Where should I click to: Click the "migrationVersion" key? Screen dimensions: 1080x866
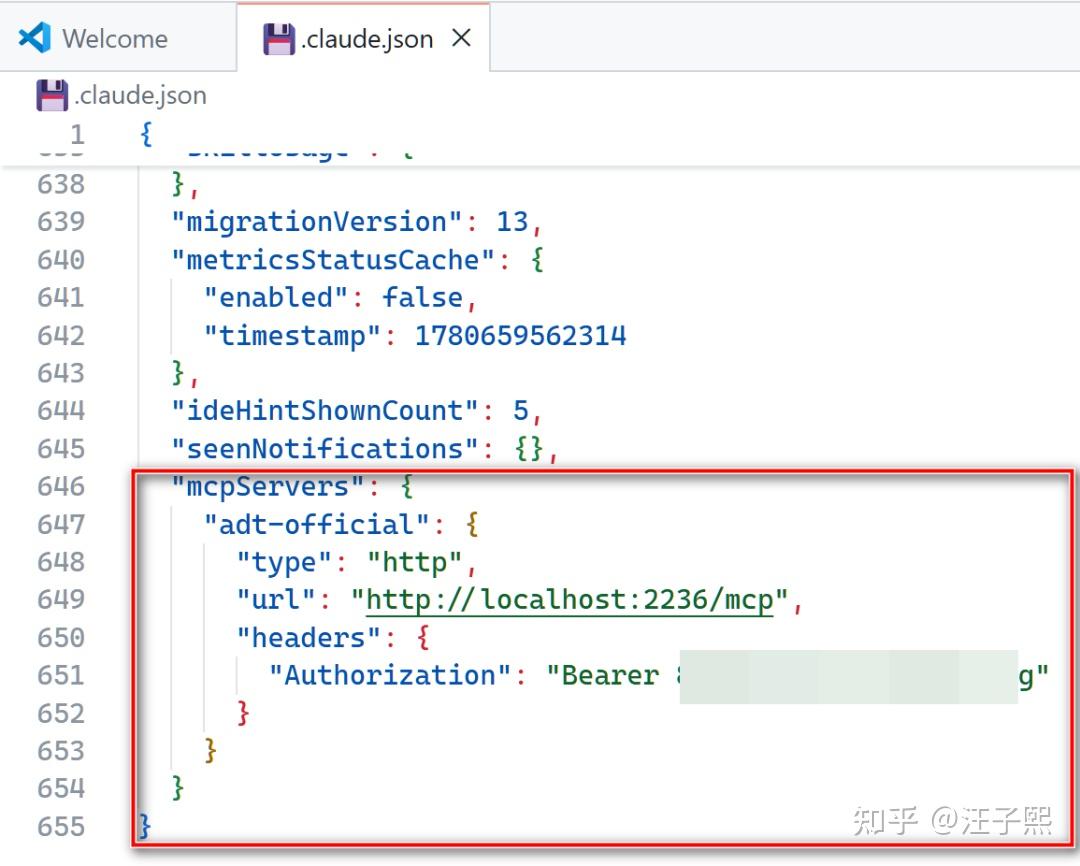(317, 222)
